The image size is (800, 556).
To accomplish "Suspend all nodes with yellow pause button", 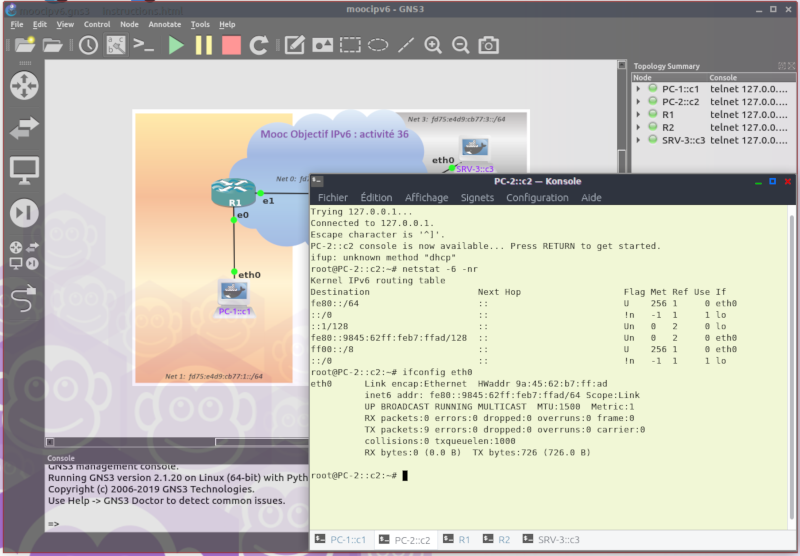I will pyautogui.click(x=204, y=45).
